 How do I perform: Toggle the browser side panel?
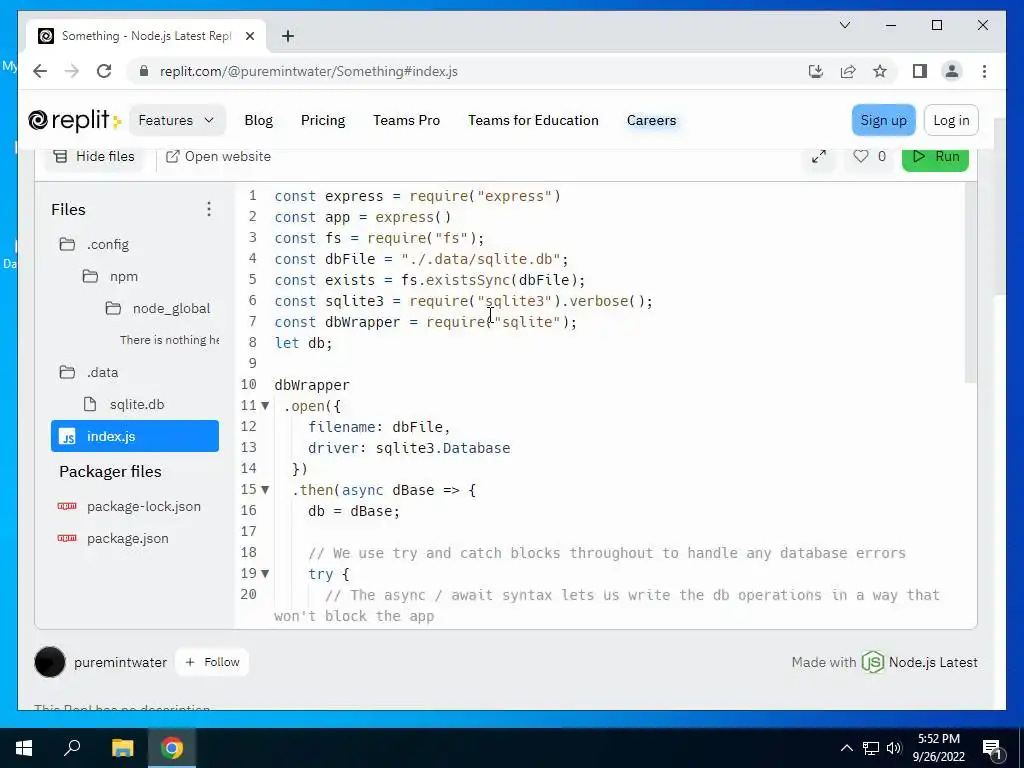pos(920,71)
